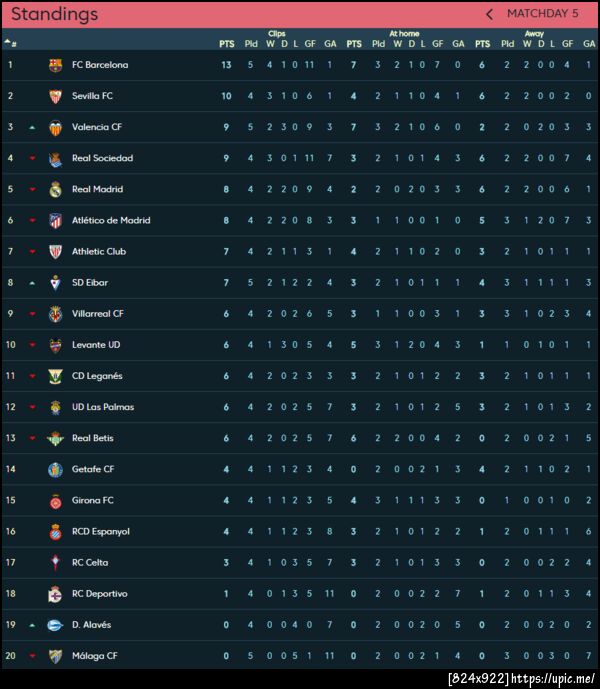Select the 'Away' column group header
Image resolution: width=600 pixels, height=689 pixels.
534,33
